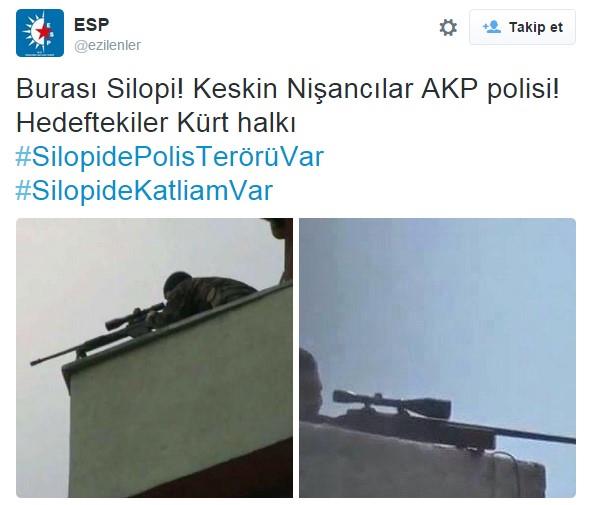Click the red star in ESP logo
The width and height of the screenshot is (590, 505).
tap(43, 32)
